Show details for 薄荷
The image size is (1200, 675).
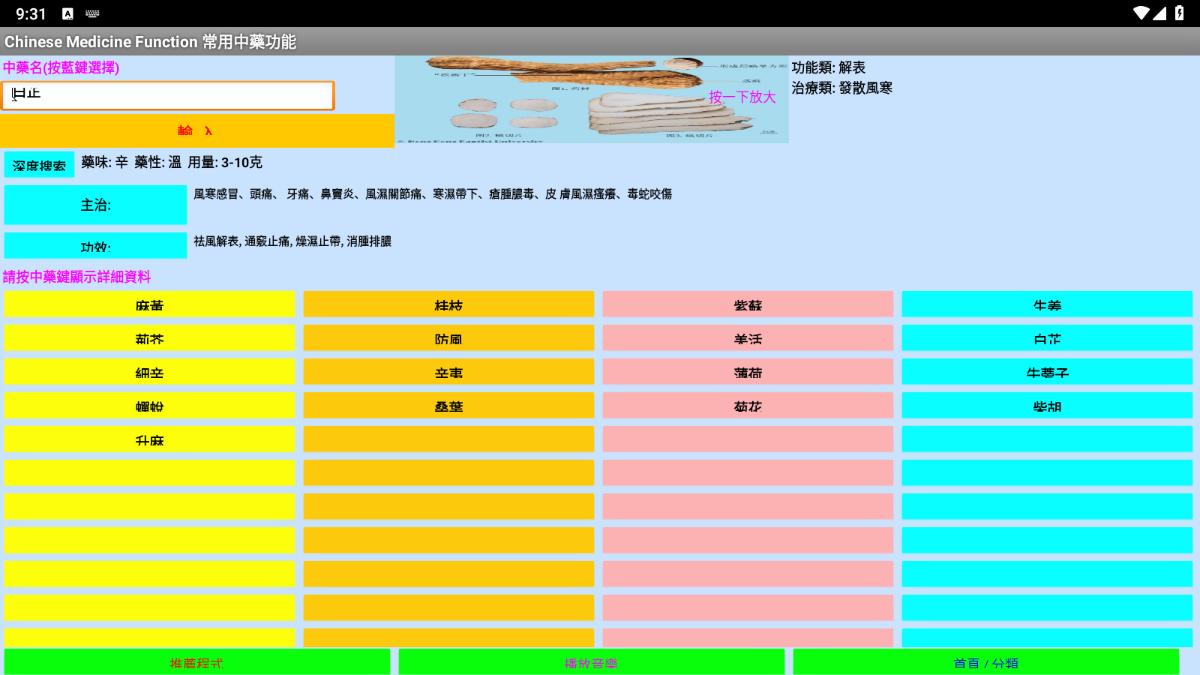click(748, 372)
